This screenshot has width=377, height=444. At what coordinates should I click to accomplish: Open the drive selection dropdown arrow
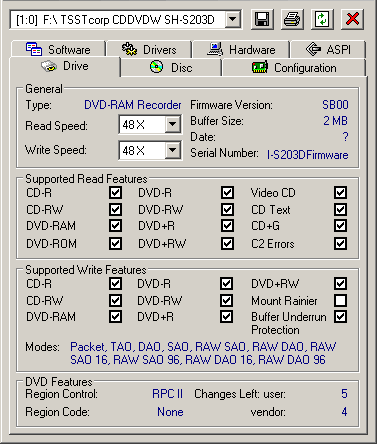233,20
